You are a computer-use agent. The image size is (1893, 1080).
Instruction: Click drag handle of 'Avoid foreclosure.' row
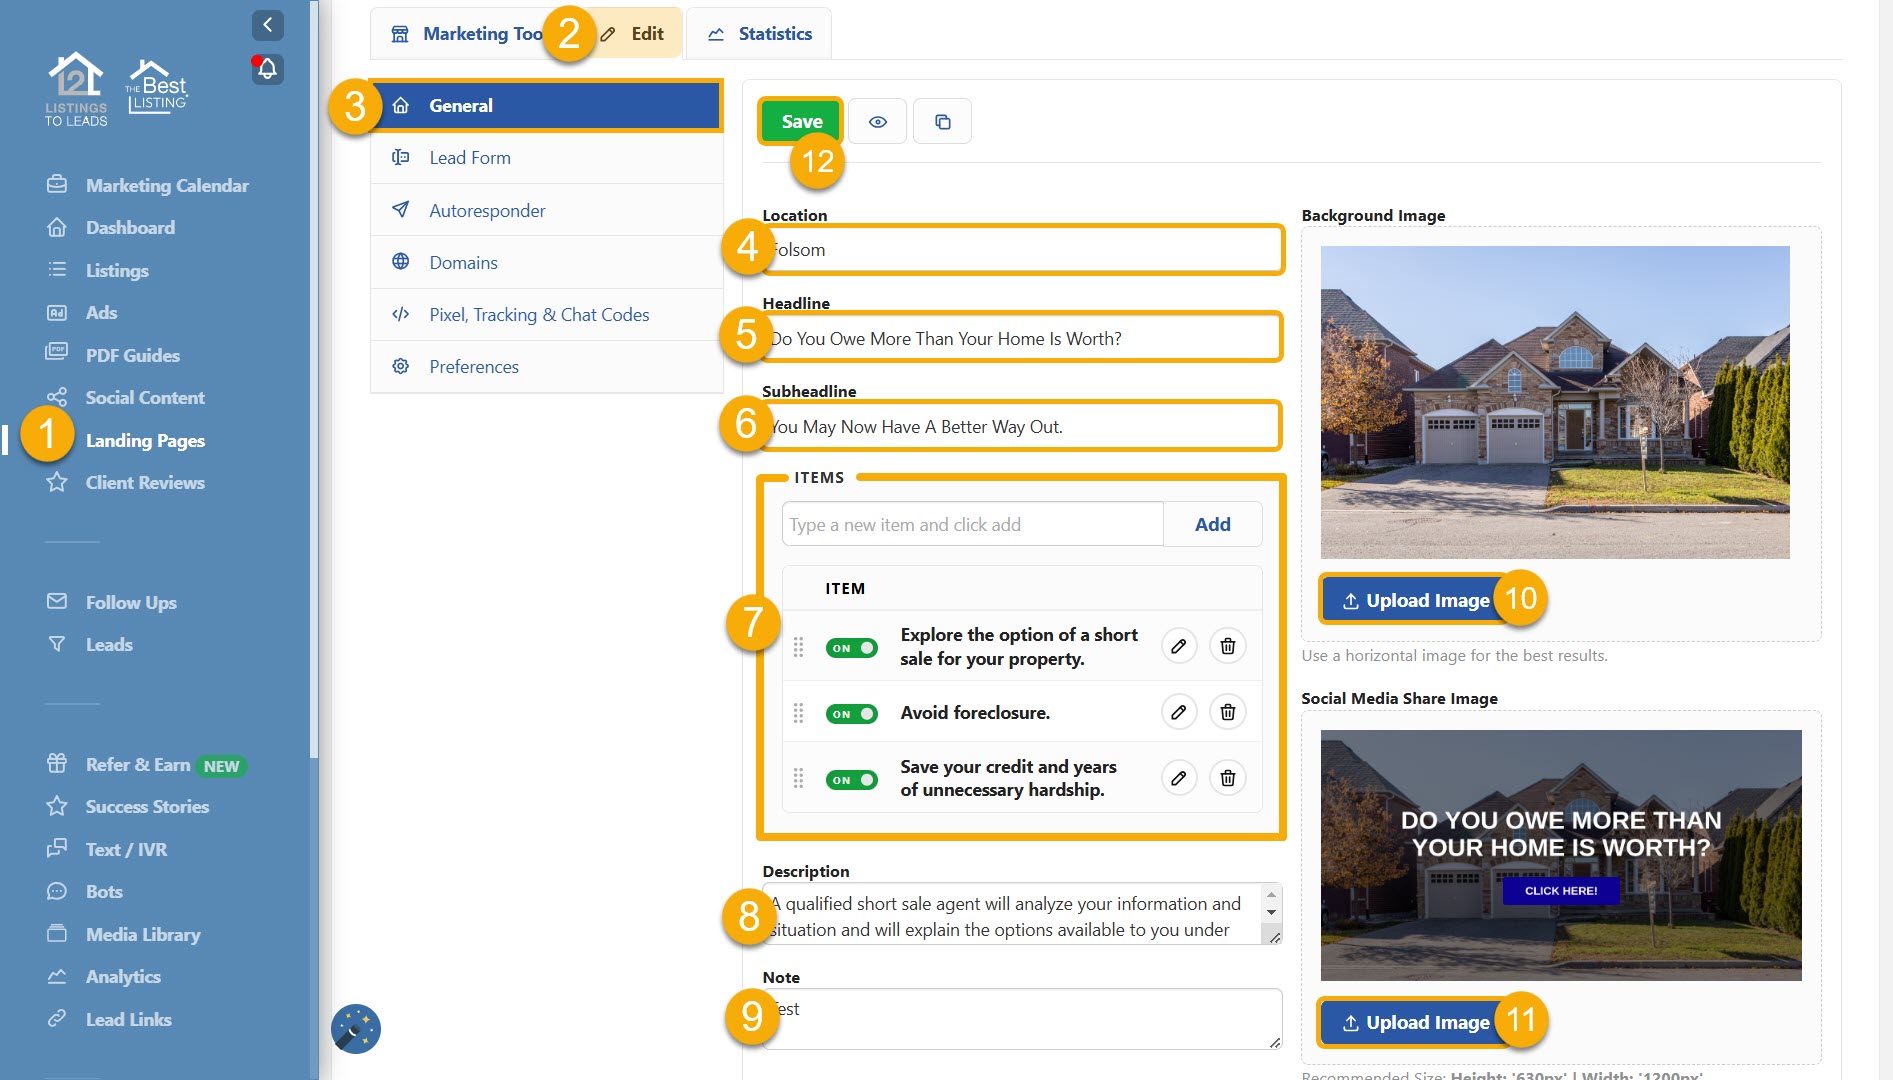[798, 713]
